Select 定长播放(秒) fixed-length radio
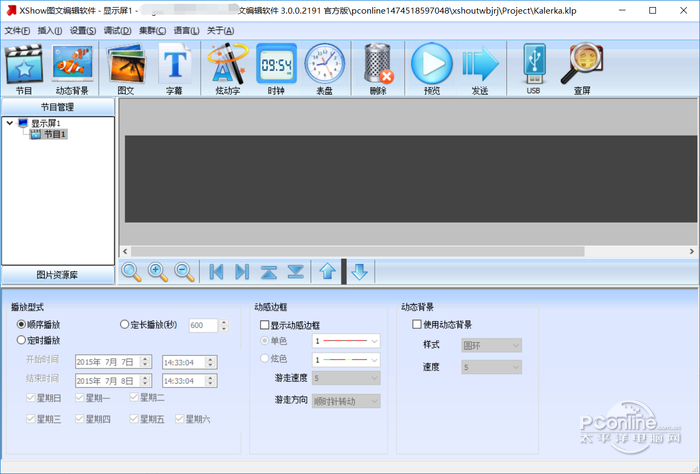This screenshot has height=474, width=700. (125, 324)
